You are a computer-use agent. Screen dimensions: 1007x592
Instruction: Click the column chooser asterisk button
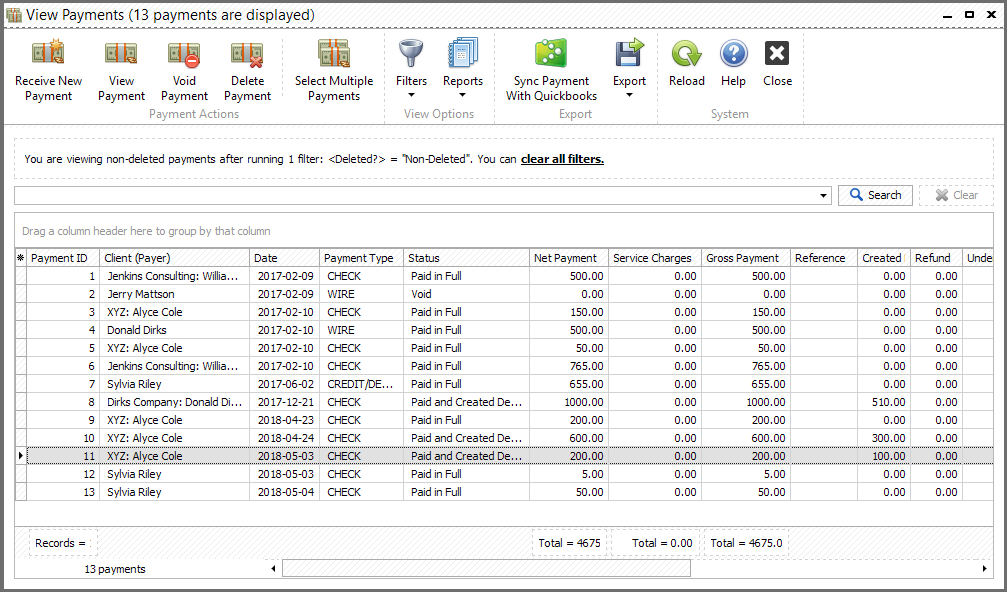point(21,258)
